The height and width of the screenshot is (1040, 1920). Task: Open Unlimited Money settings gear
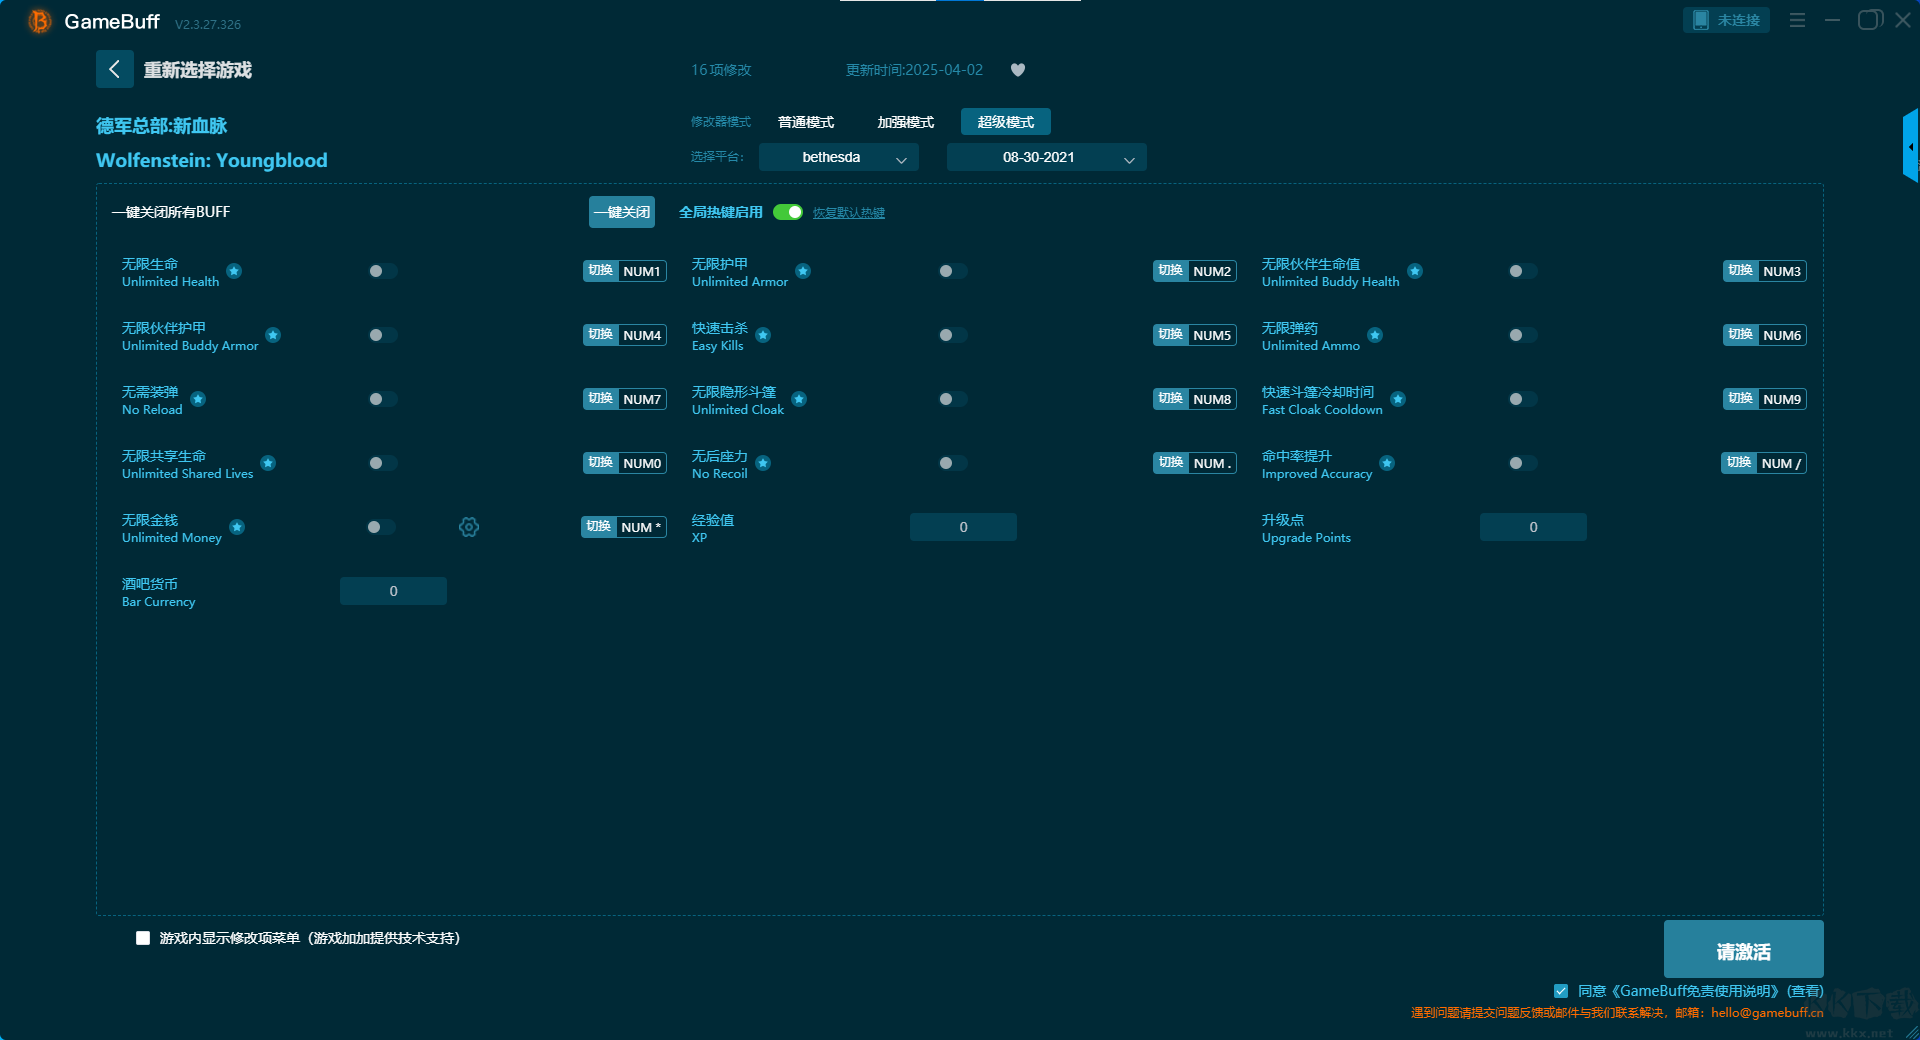coord(469,527)
